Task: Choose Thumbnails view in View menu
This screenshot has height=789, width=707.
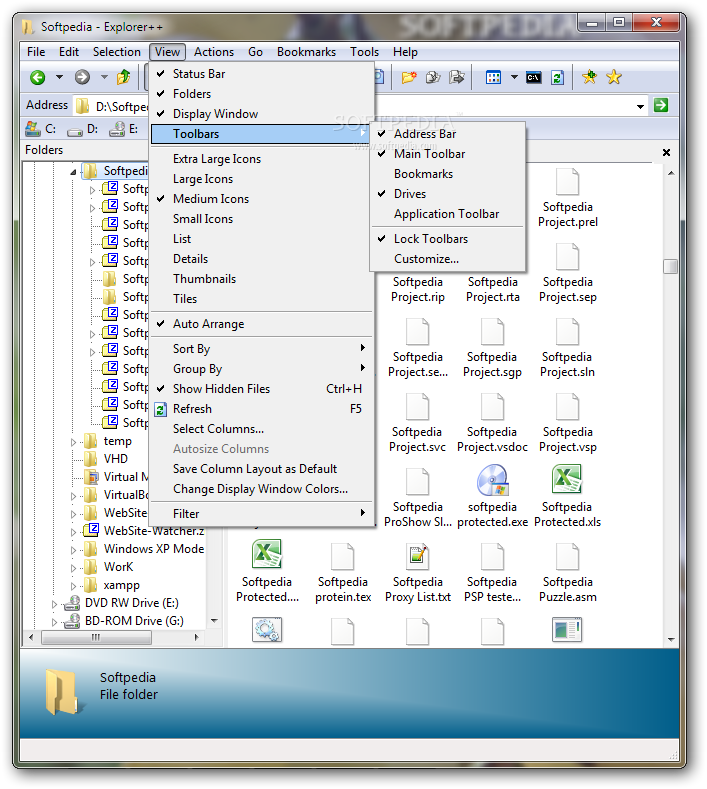Action: 262,279
